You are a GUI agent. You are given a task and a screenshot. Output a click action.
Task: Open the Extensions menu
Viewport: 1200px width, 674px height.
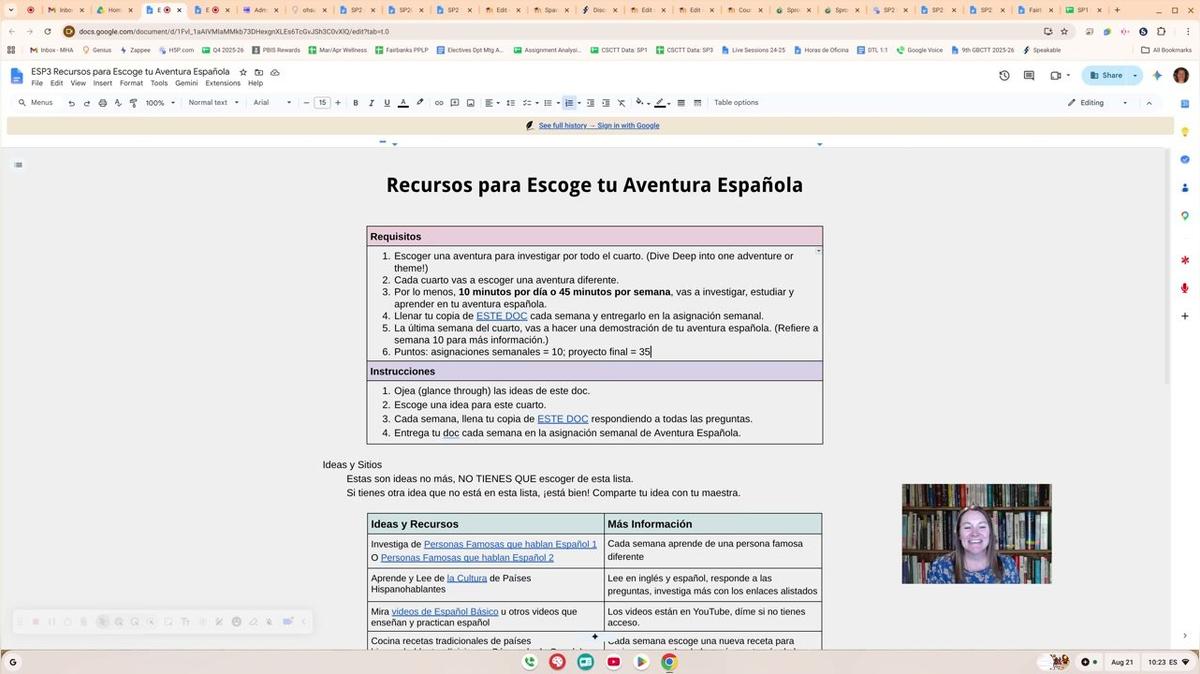click(223, 83)
